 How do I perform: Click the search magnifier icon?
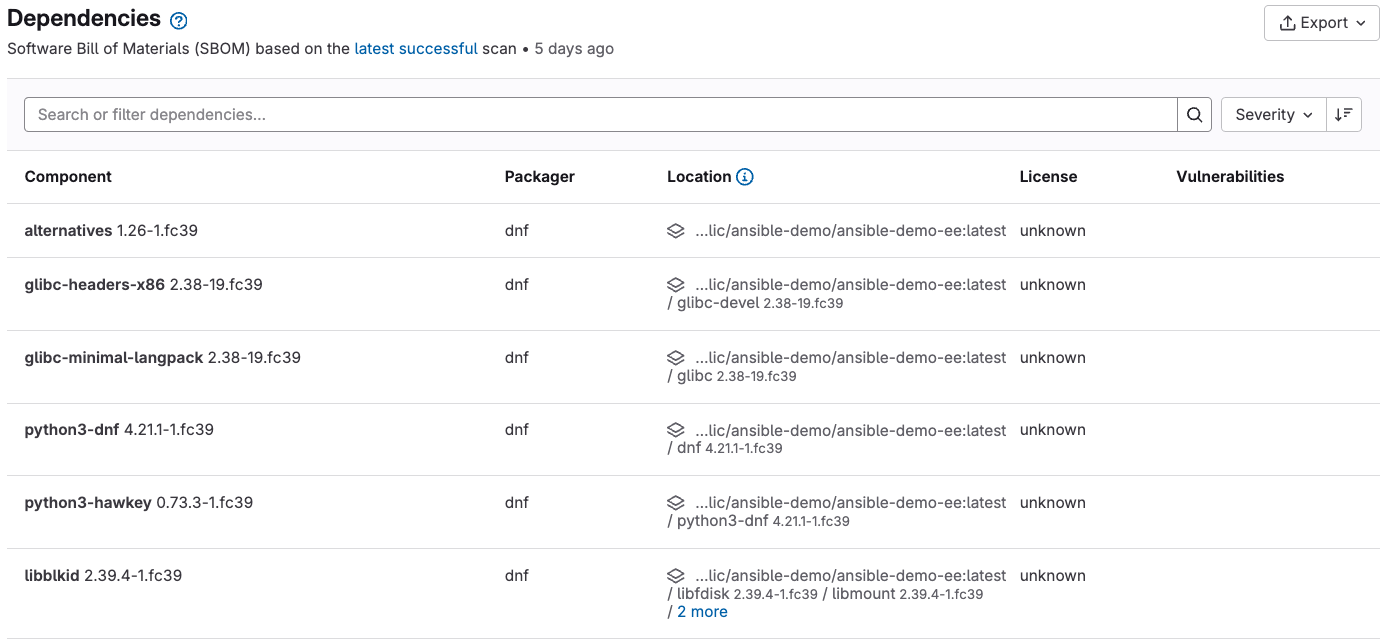[1194, 114]
